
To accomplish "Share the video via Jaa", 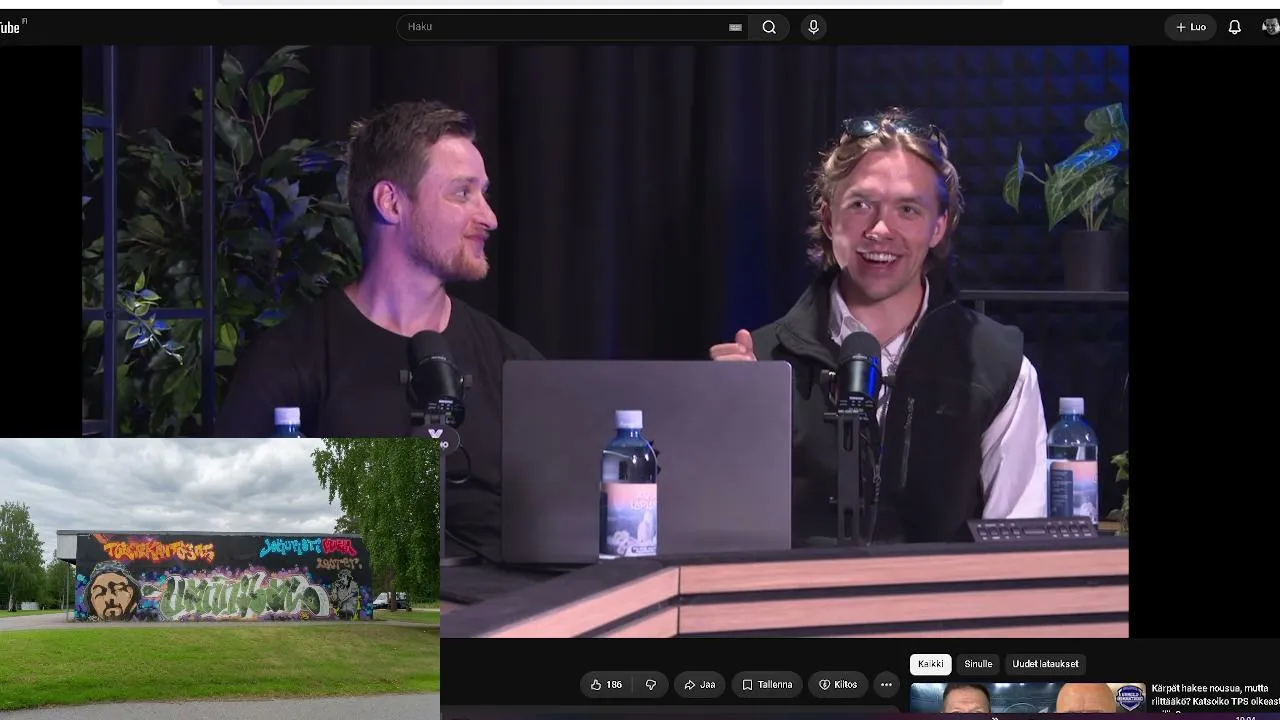I will point(700,685).
